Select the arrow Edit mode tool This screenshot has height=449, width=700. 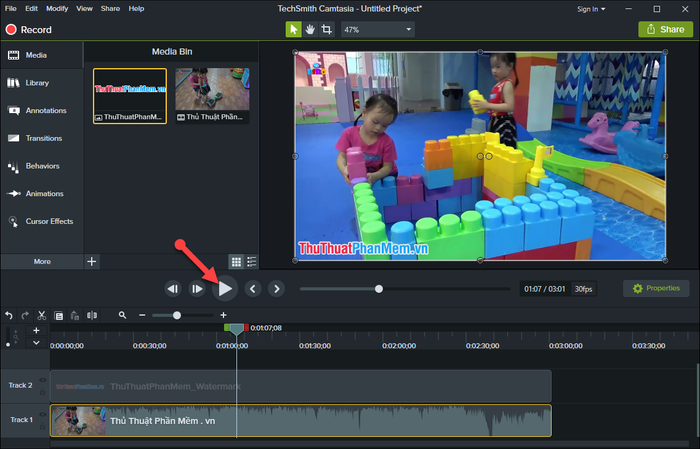pos(293,29)
